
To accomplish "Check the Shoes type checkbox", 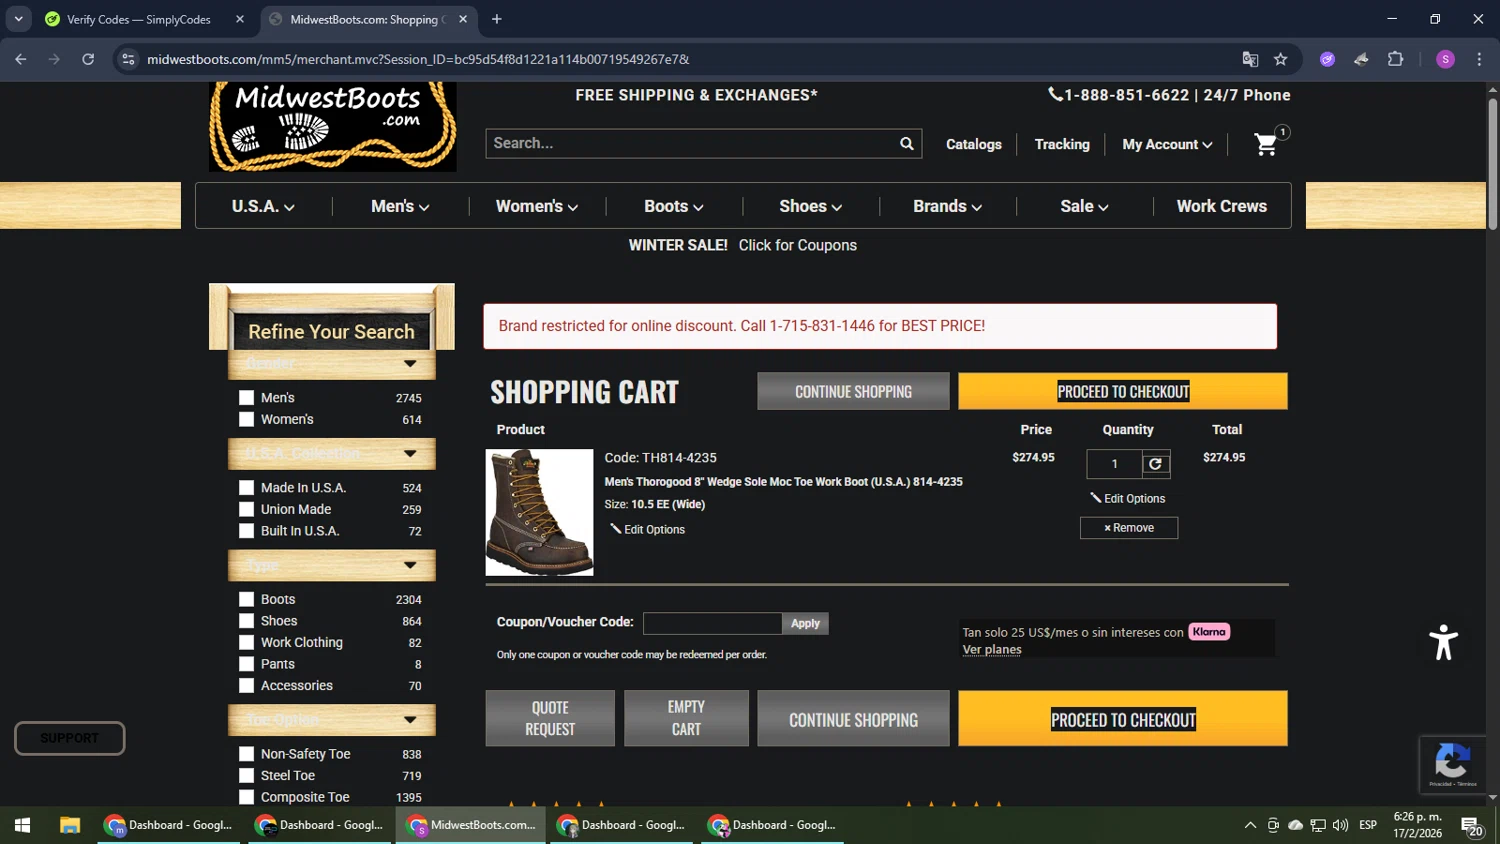I will 246,621.
